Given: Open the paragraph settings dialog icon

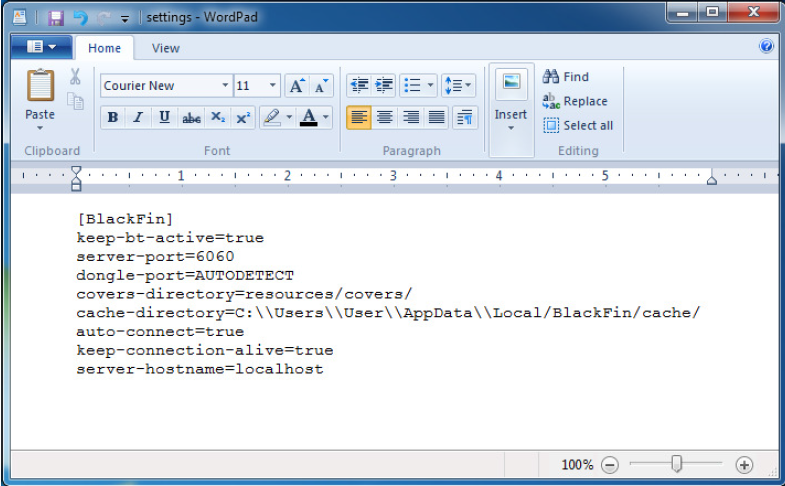Looking at the screenshot, I should 465,118.
